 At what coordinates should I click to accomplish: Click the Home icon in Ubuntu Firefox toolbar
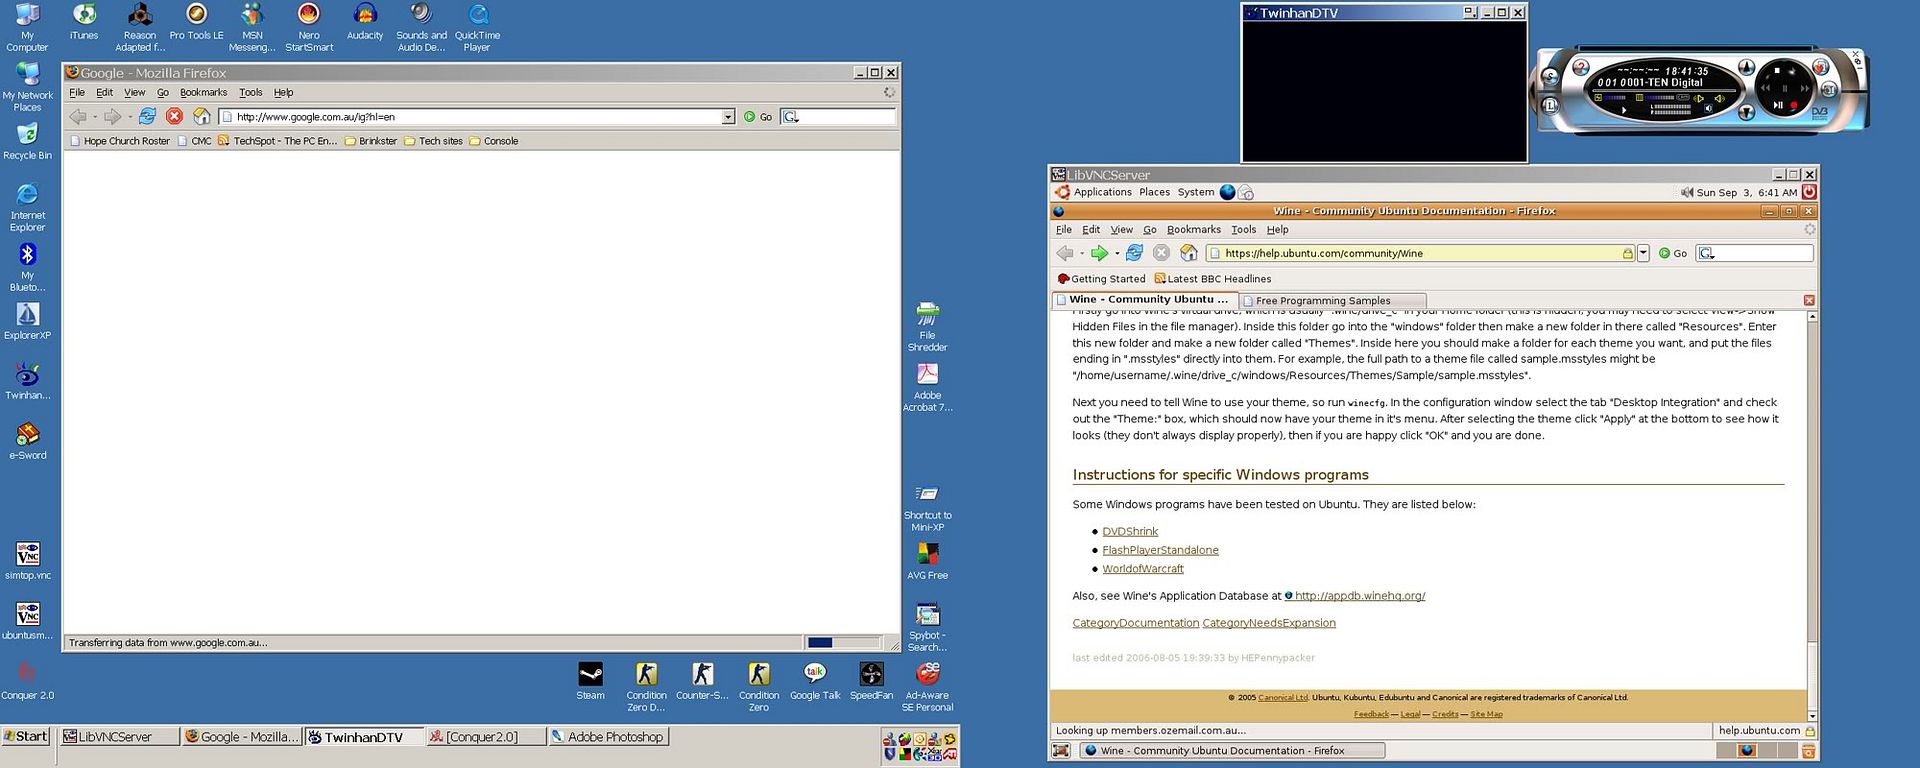click(x=1189, y=253)
